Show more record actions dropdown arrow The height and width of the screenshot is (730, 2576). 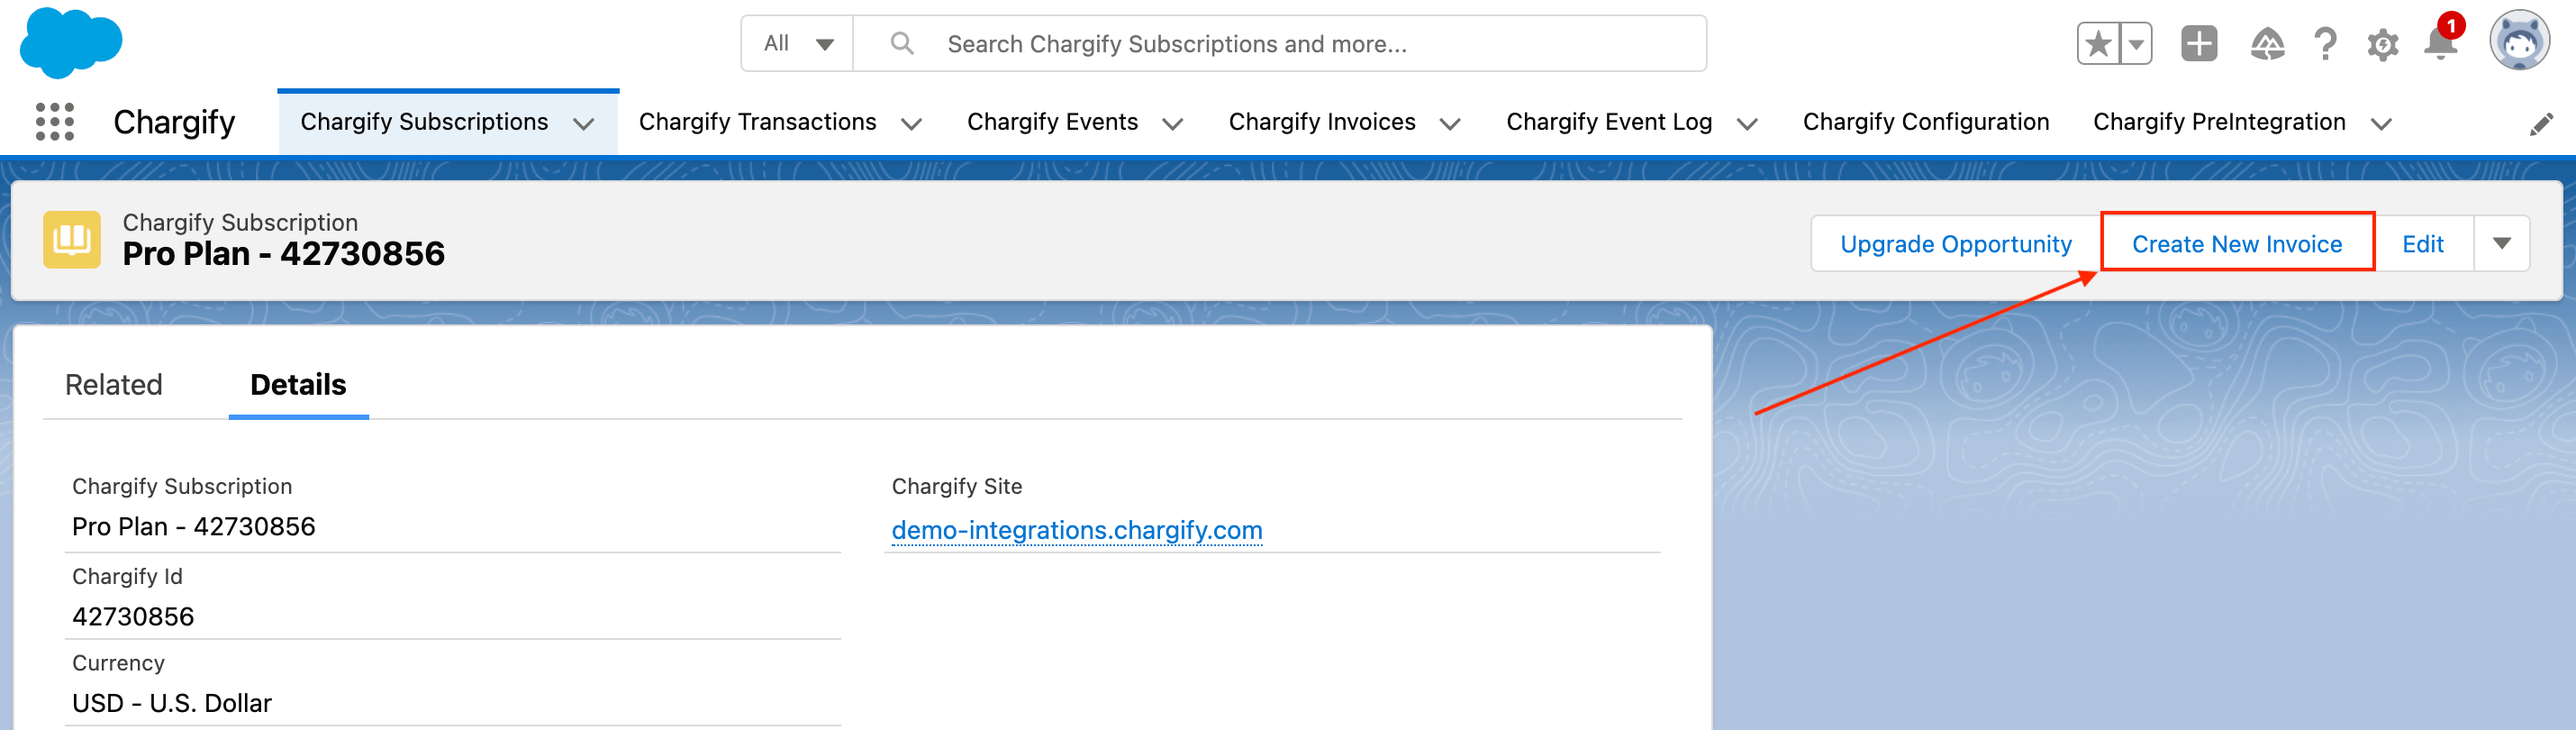(2501, 244)
